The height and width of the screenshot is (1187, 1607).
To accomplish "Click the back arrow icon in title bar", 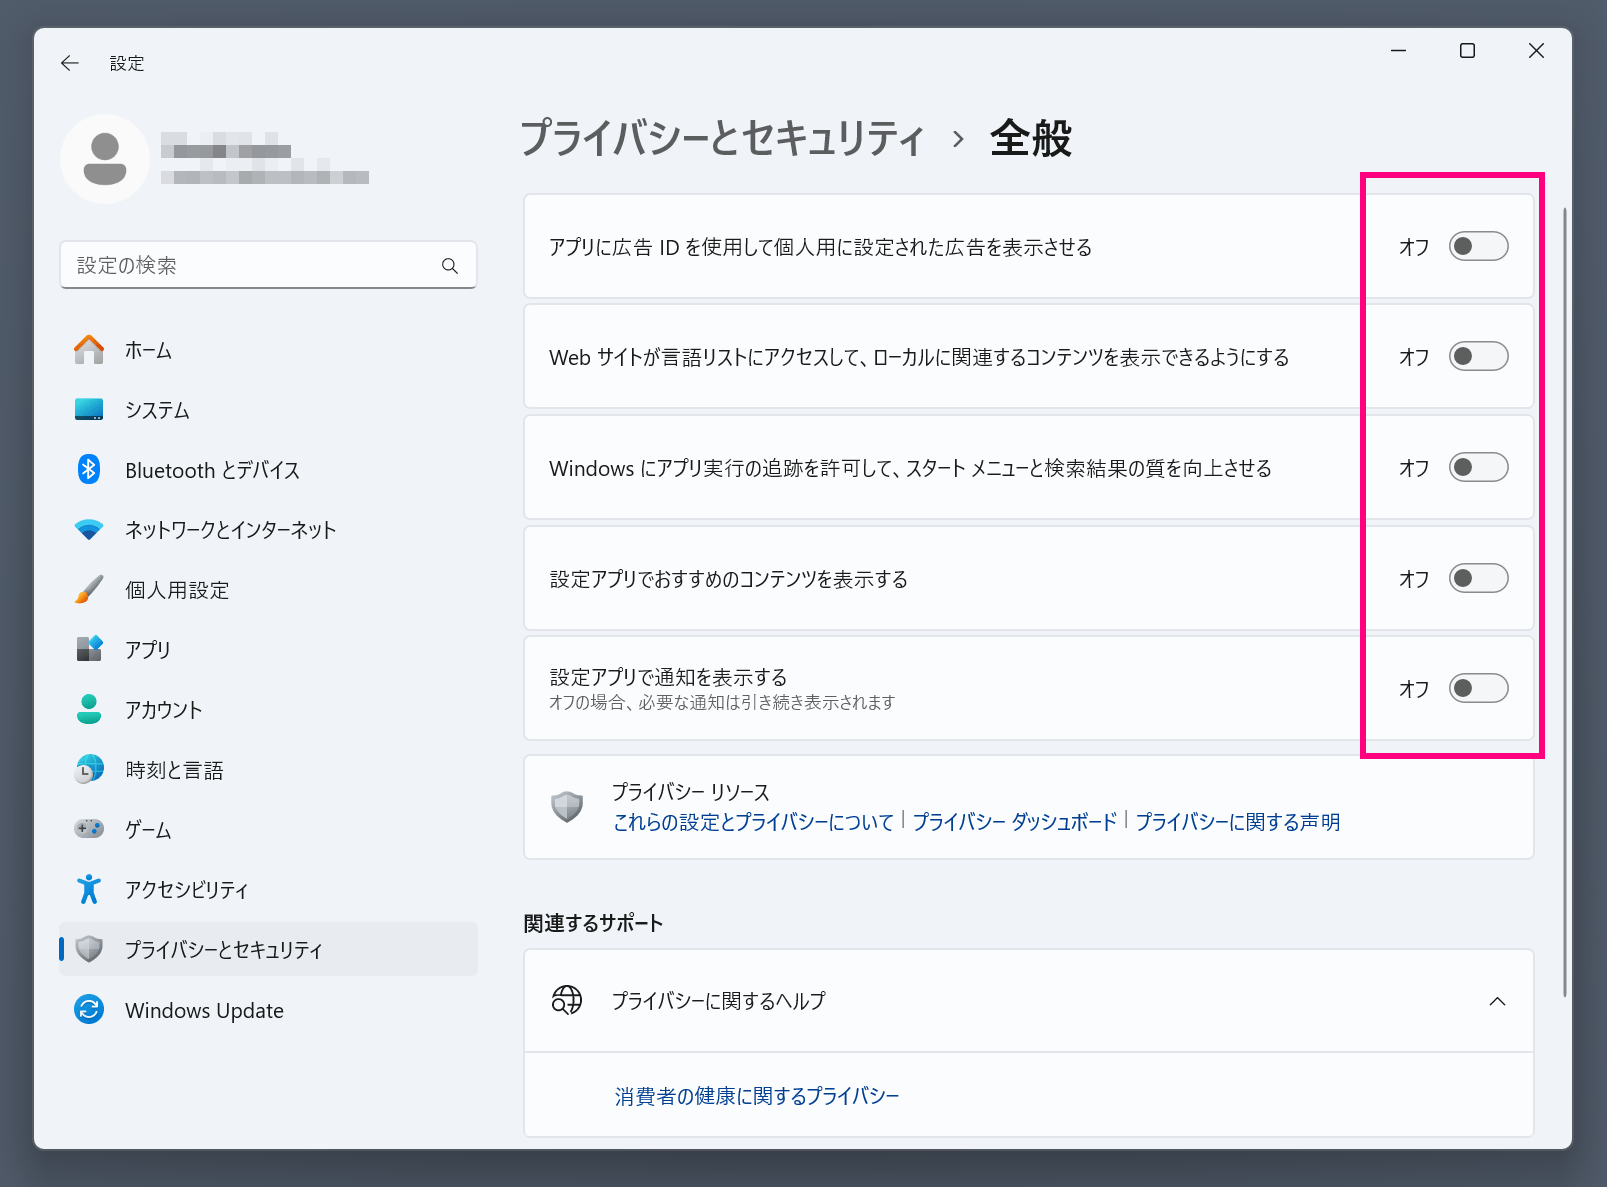I will pyautogui.click(x=69, y=63).
